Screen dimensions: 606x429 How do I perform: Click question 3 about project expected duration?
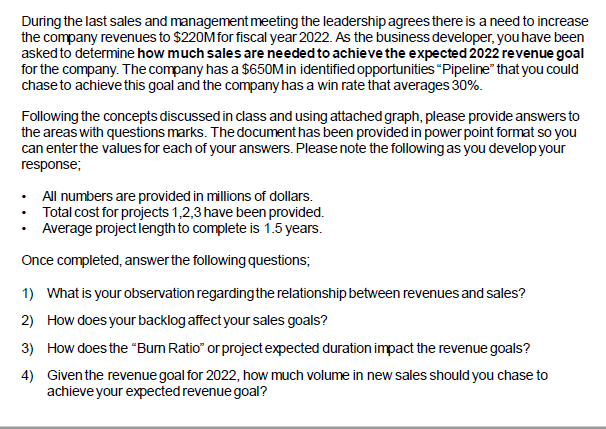[x=289, y=349]
